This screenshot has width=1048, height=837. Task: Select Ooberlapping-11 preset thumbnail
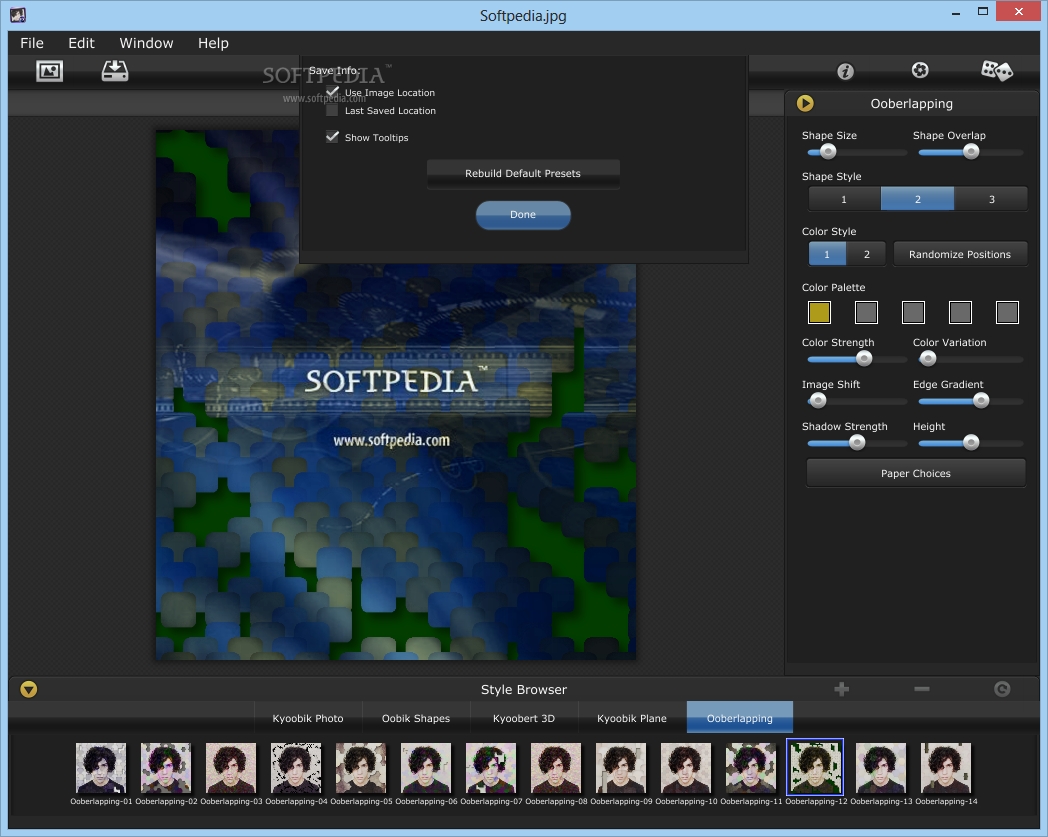pos(751,767)
